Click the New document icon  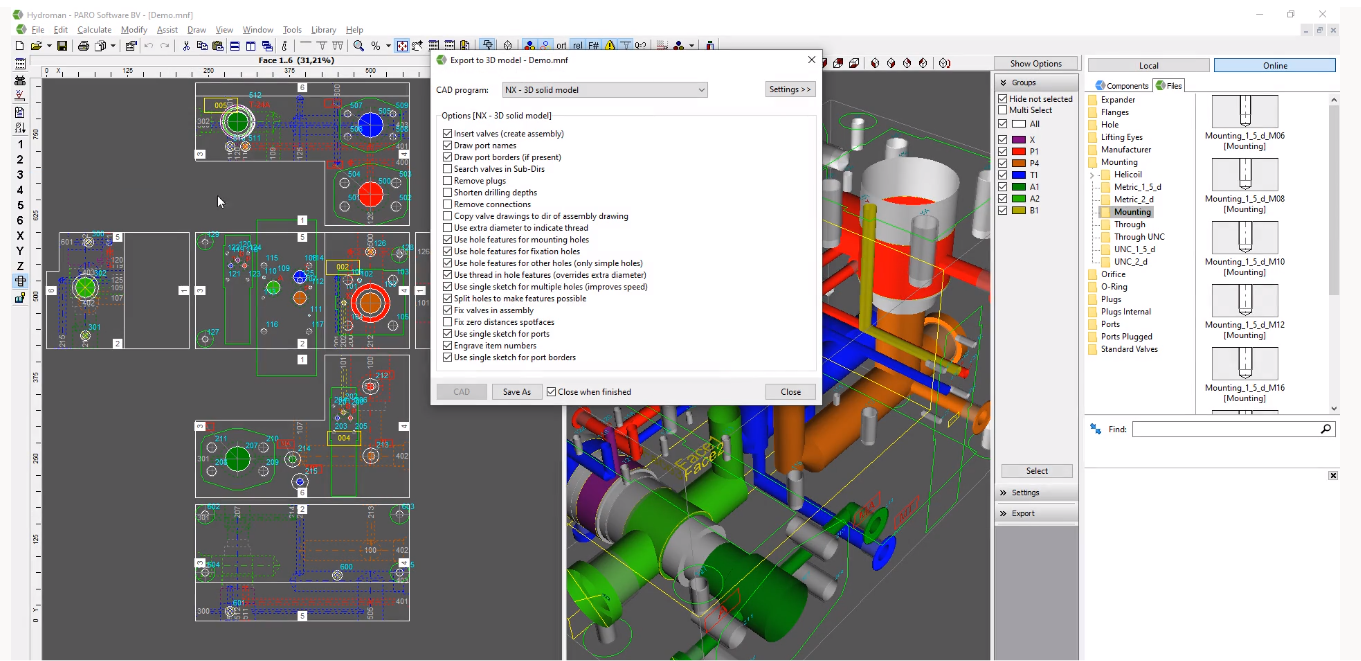tap(19, 44)
